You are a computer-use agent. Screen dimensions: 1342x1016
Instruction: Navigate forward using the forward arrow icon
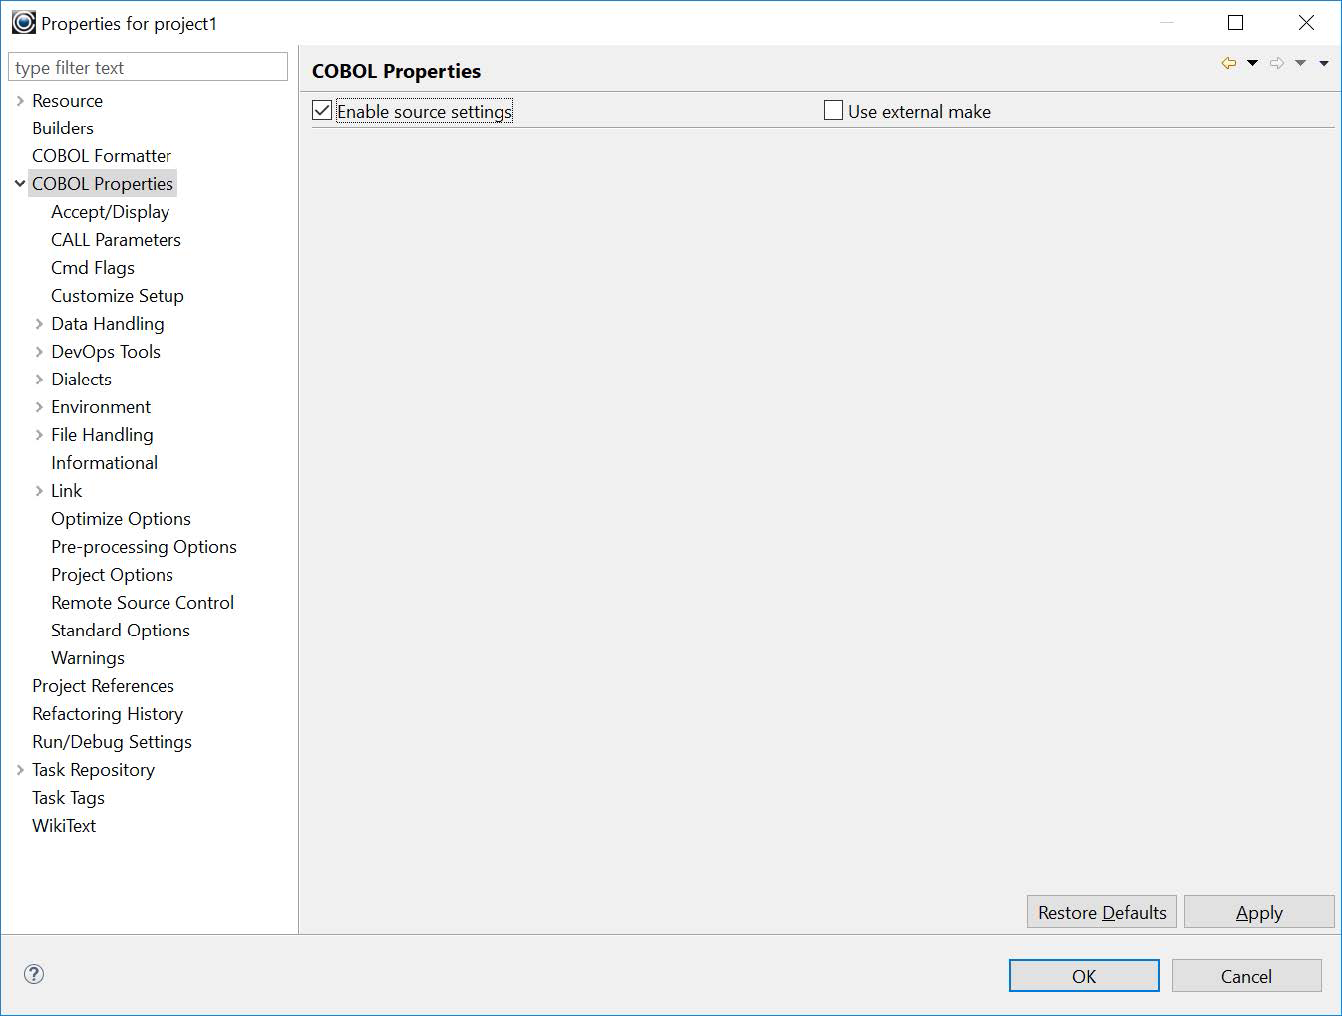tap(1277, 62)
